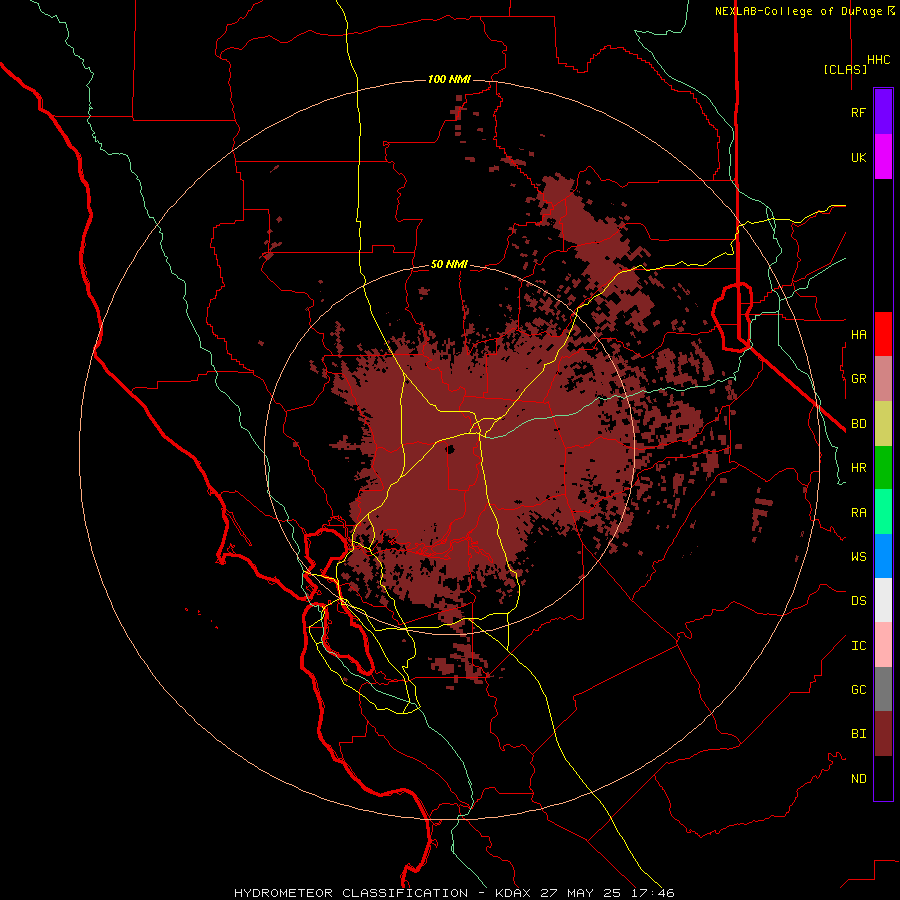This screenshot has width=900, height=900.
Task: Click the "ND" legend label
Action: tap(858, 778)
